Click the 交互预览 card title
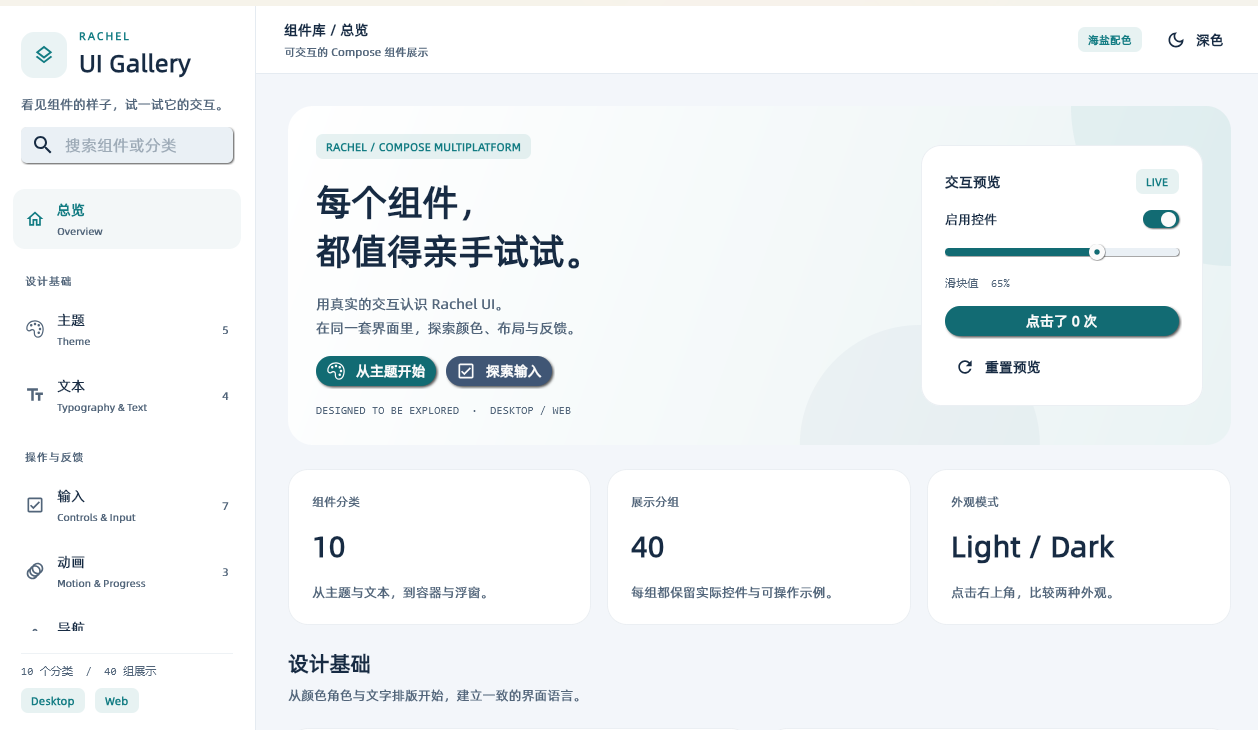Image resolution: width=1258 pixels, height=730 pixels. tap(973, 182)
